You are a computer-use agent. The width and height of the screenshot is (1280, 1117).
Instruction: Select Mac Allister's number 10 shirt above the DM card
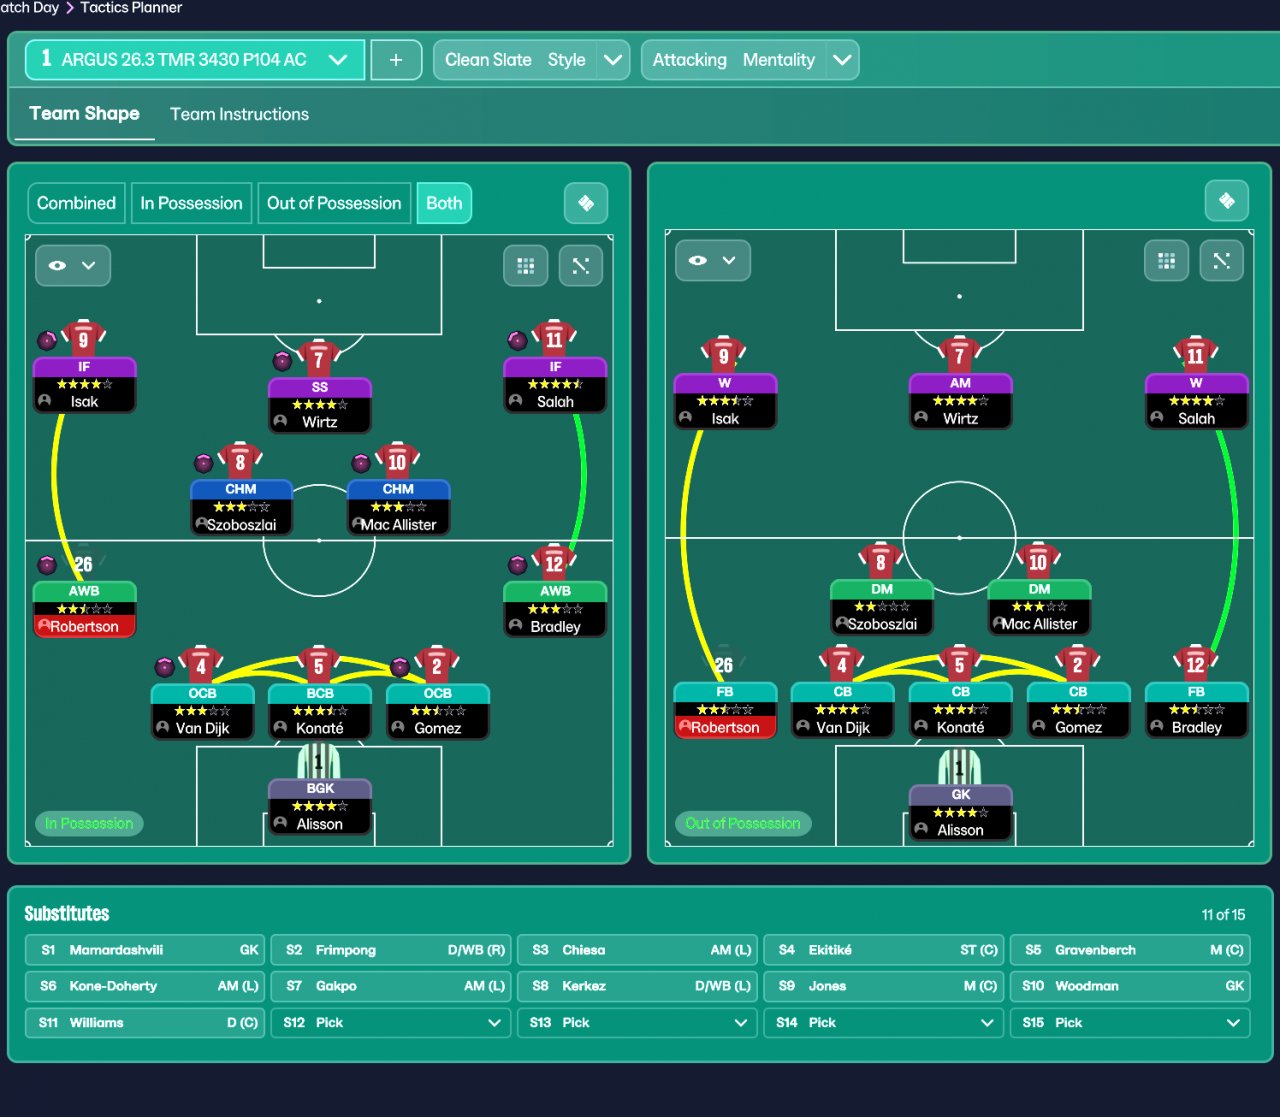click(1039, 561)
